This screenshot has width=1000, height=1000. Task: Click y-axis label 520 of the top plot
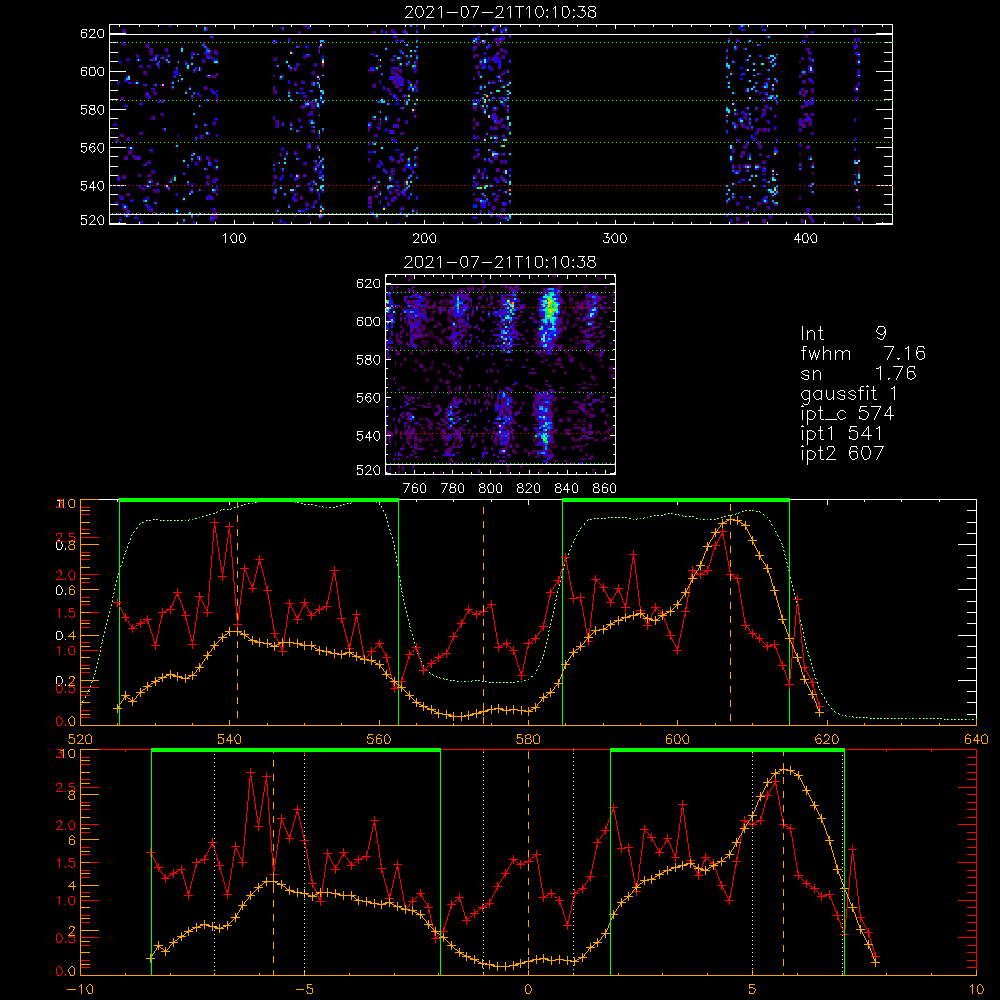92,221
